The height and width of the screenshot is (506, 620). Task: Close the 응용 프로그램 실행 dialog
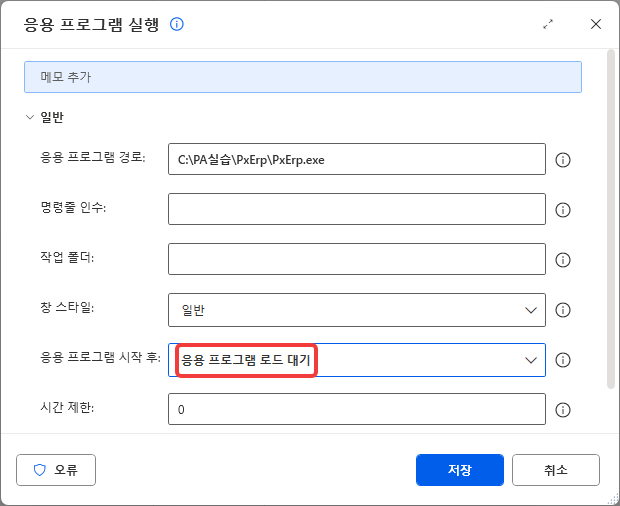tap(596, 24)
